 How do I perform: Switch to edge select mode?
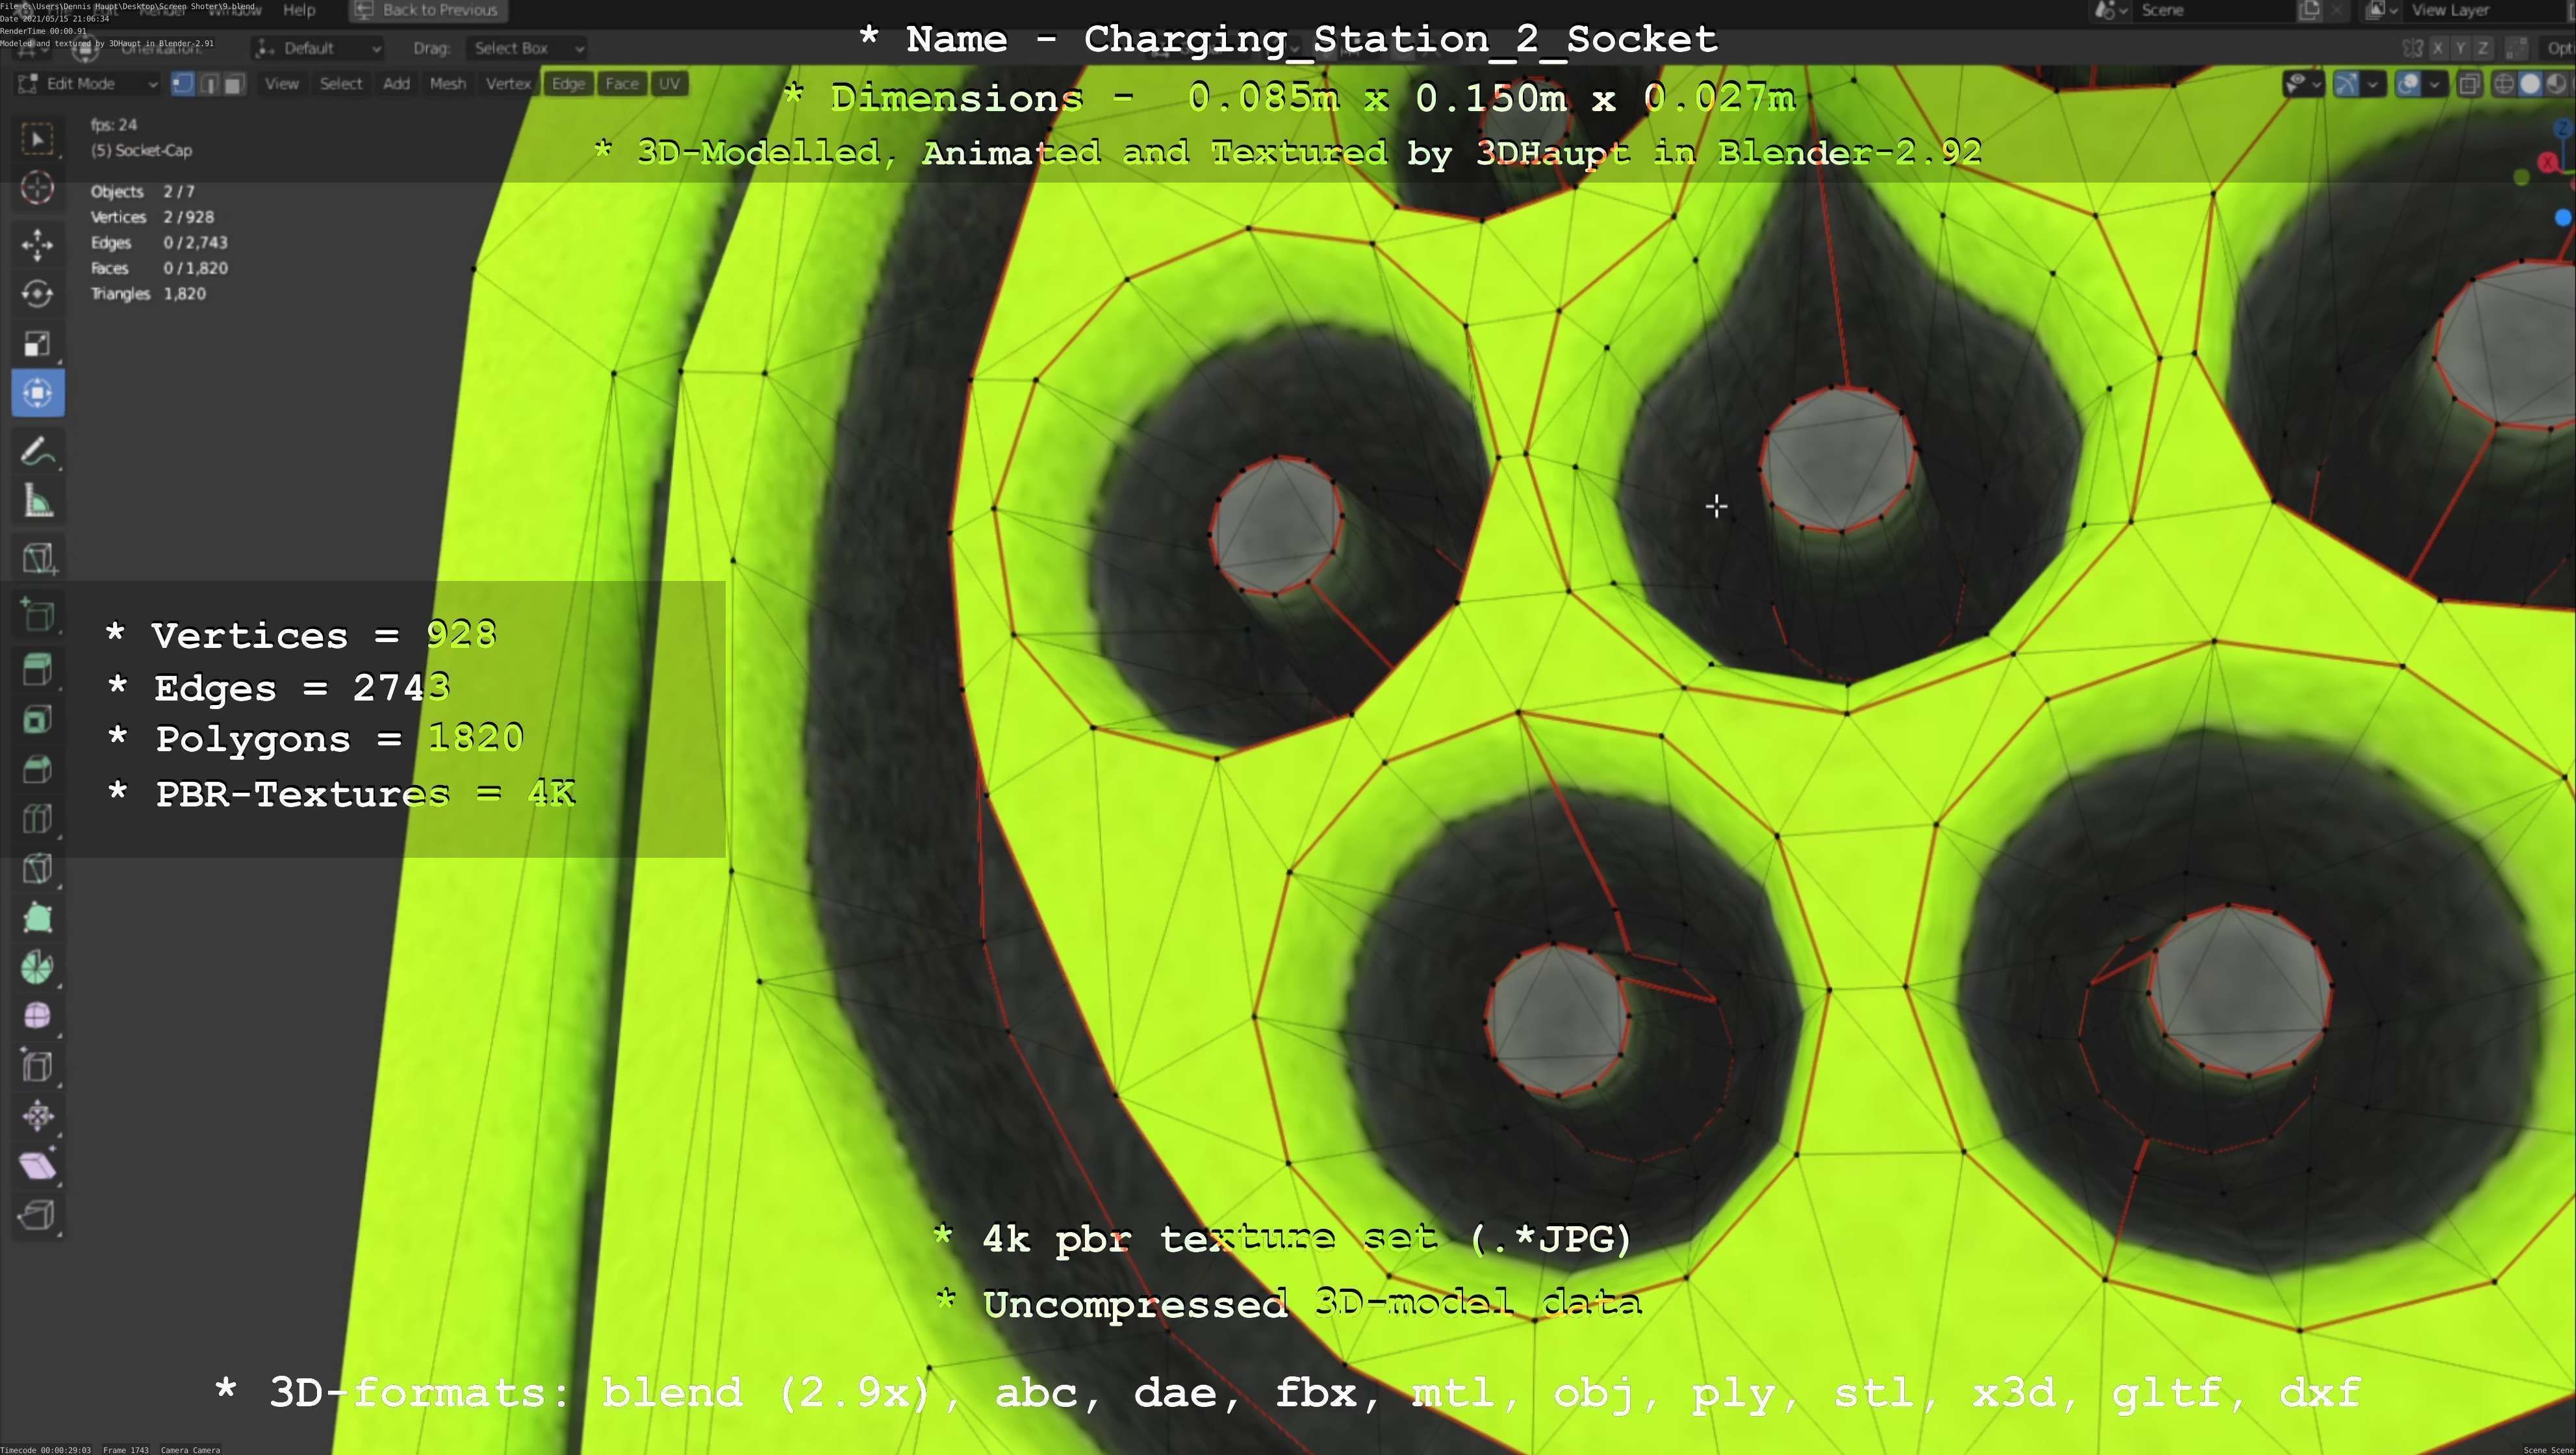(209, 84)
